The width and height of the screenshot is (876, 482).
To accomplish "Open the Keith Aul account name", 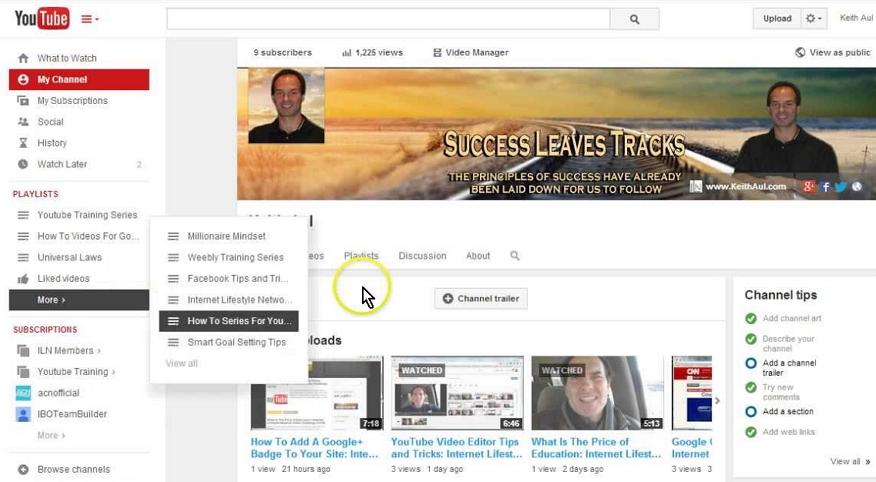I will click(857, 18).
